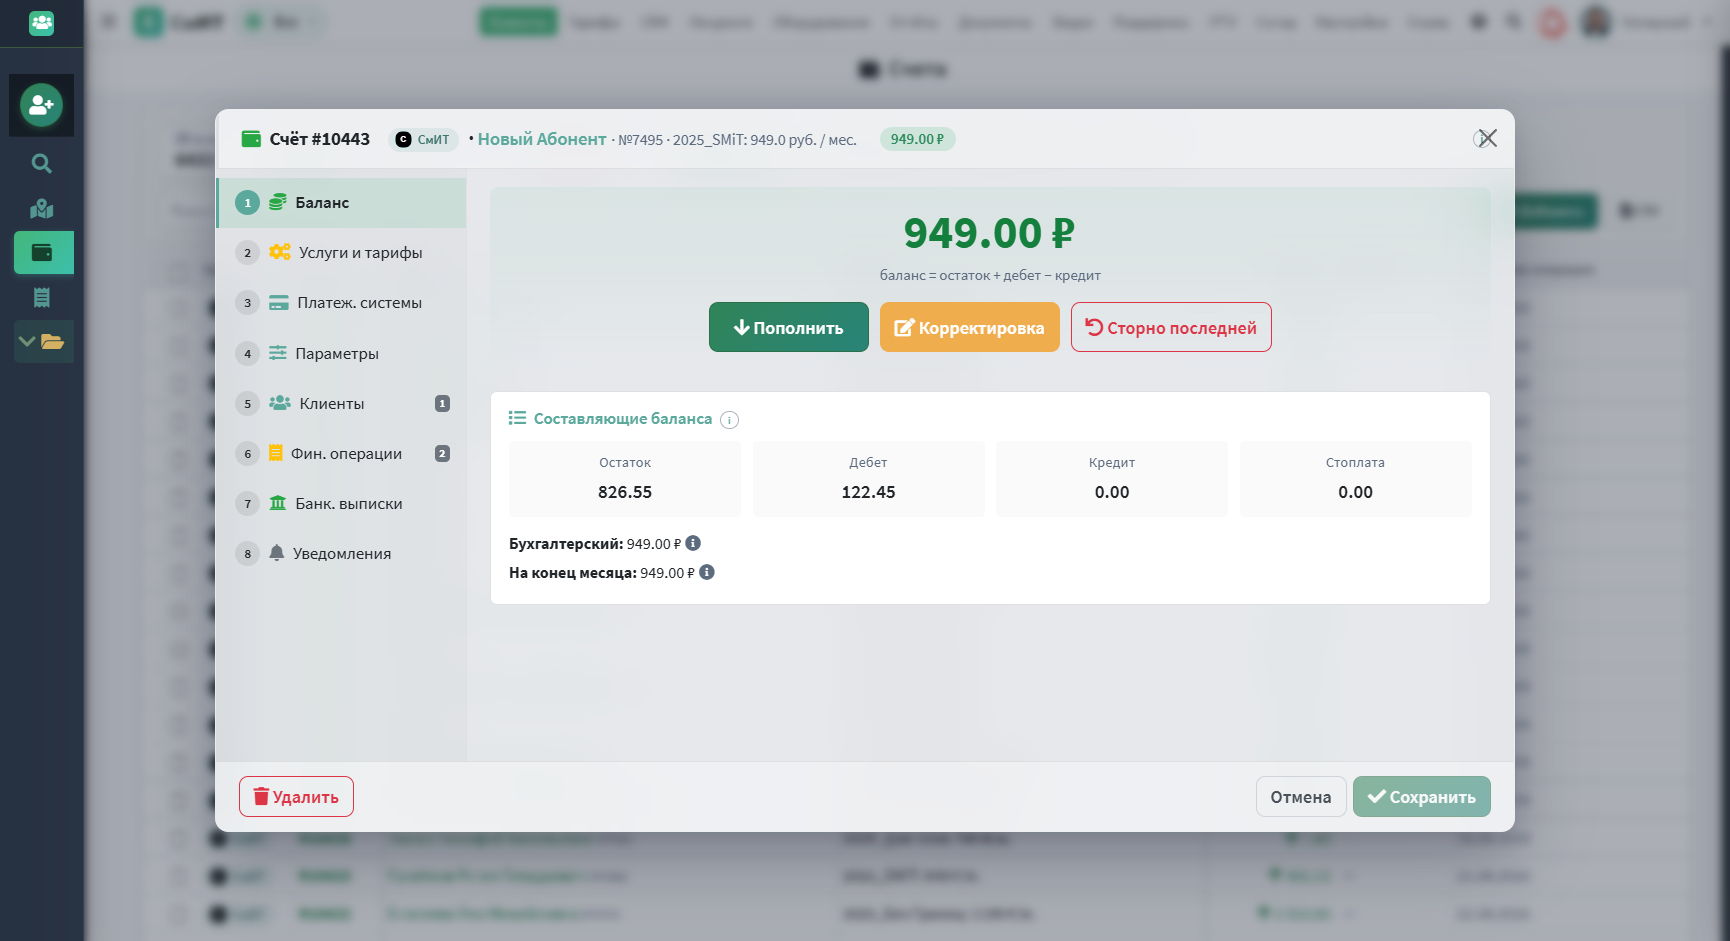1730x941 pixels.
Task: Click info icon beside На конец месяца
Action: click(x=707, y=572)
